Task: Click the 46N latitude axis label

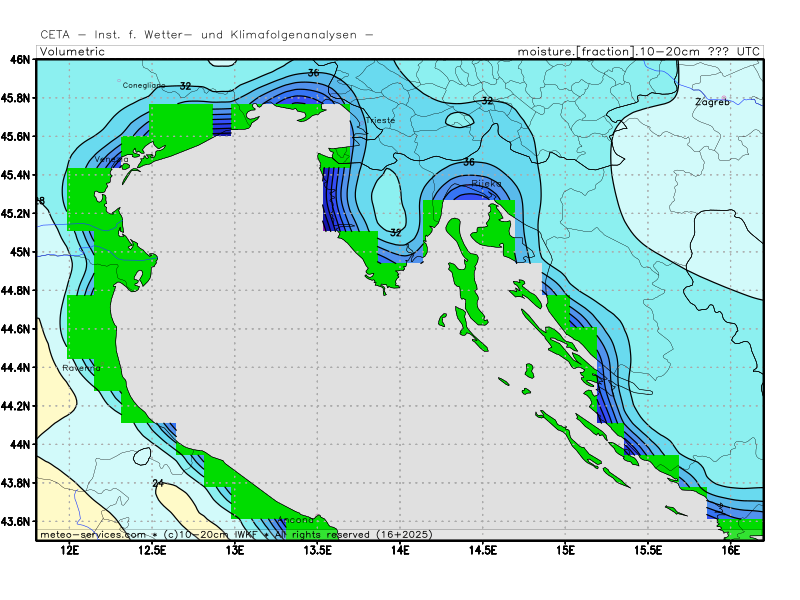Action: coord(20,59)
